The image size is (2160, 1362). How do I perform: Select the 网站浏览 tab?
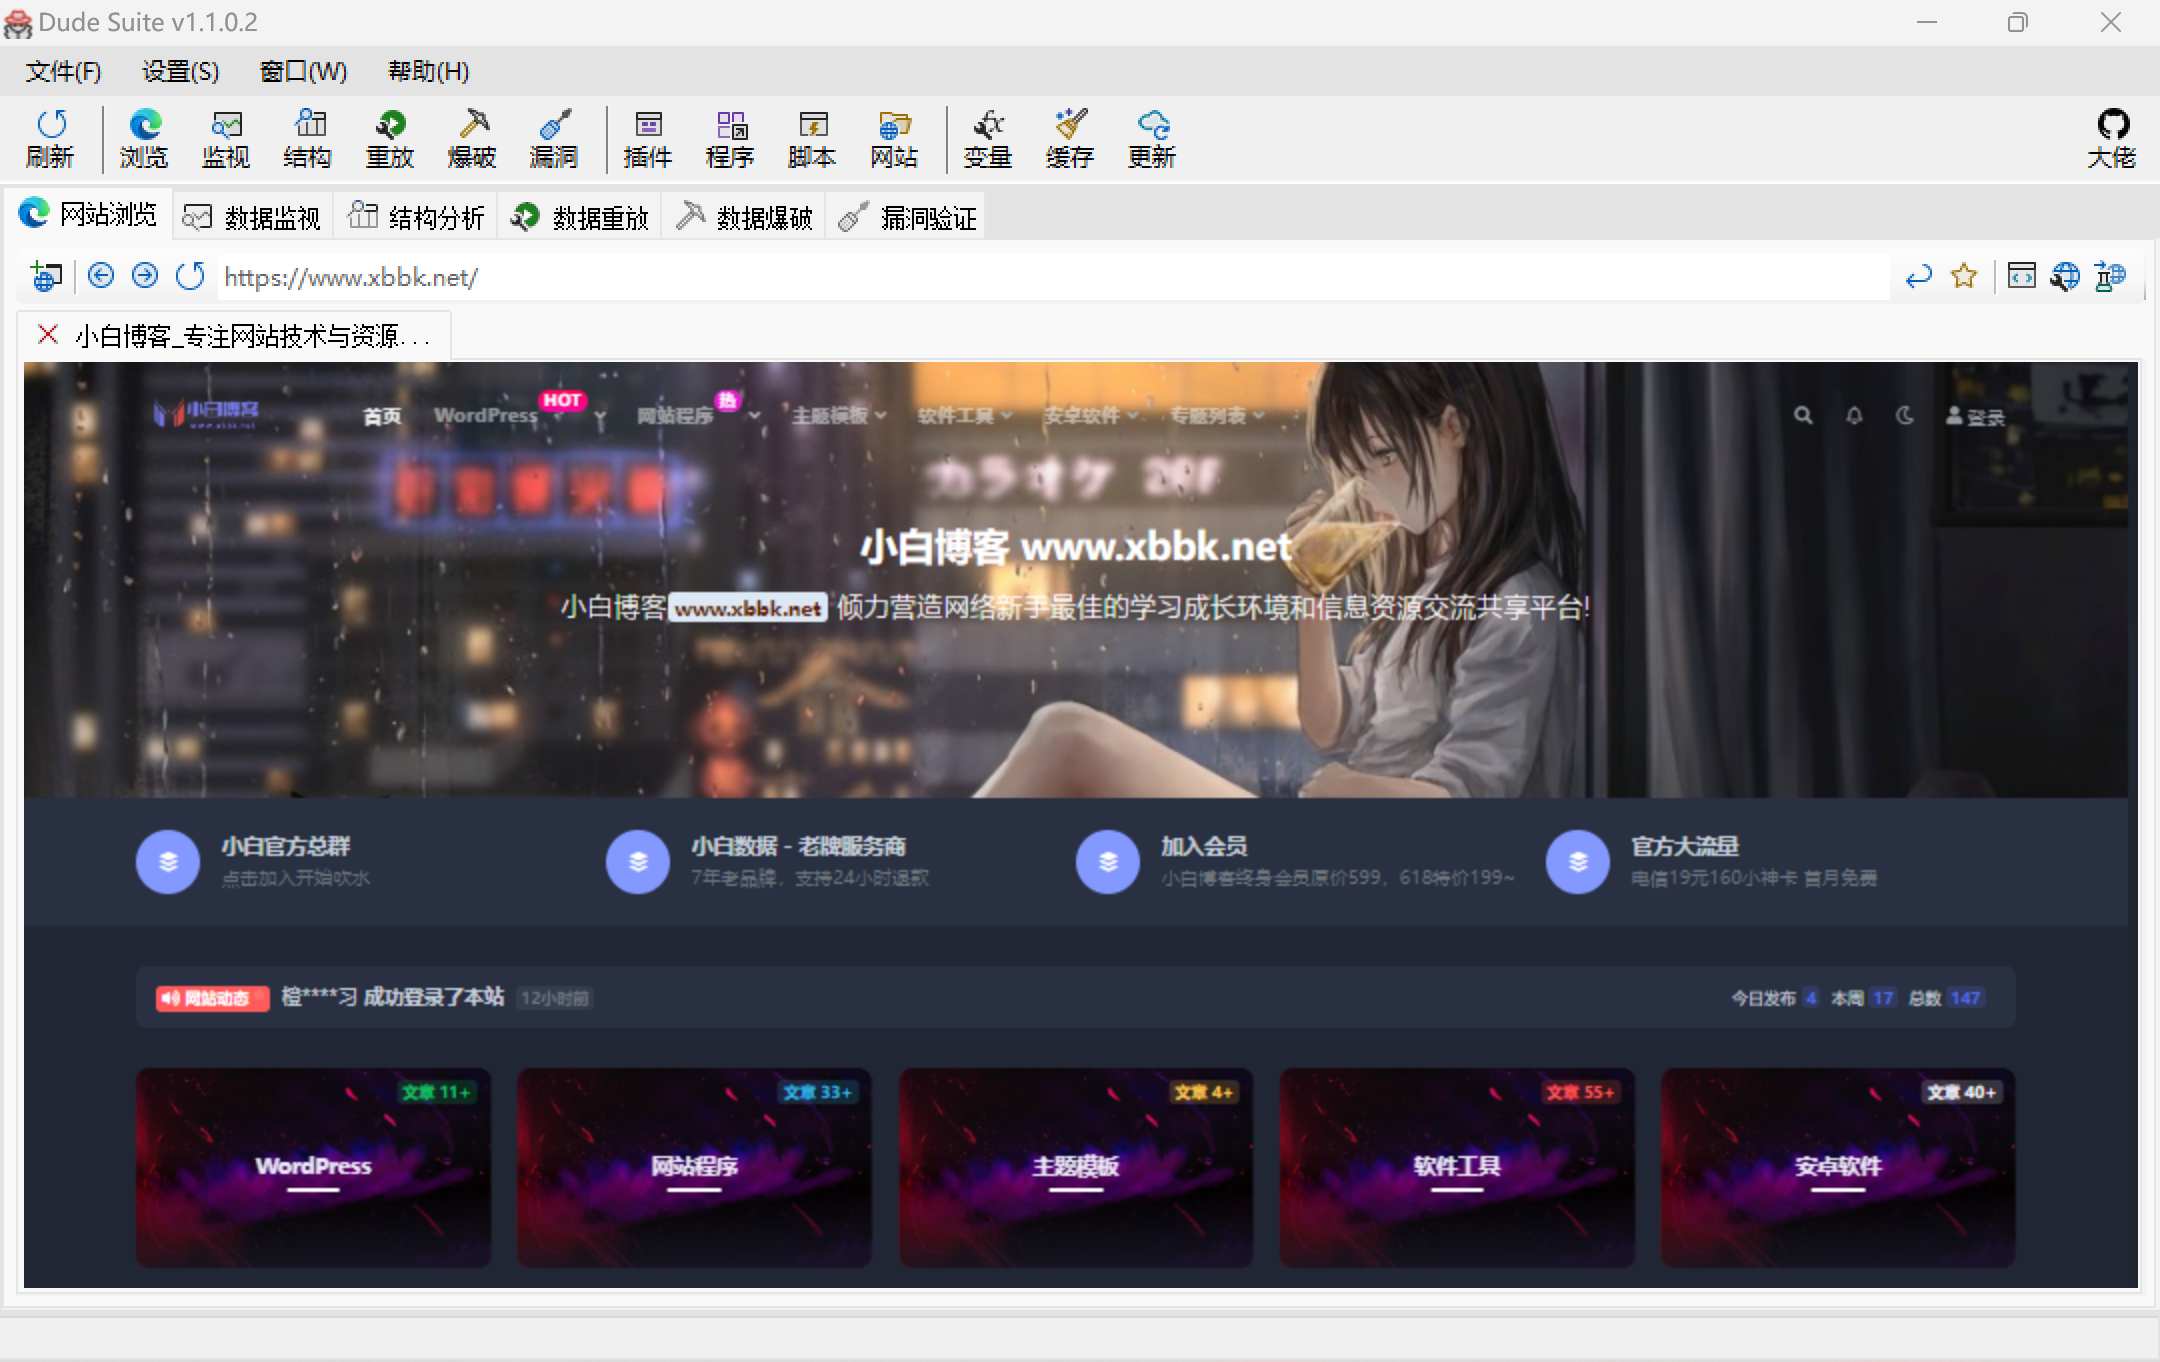pos(88,214)
